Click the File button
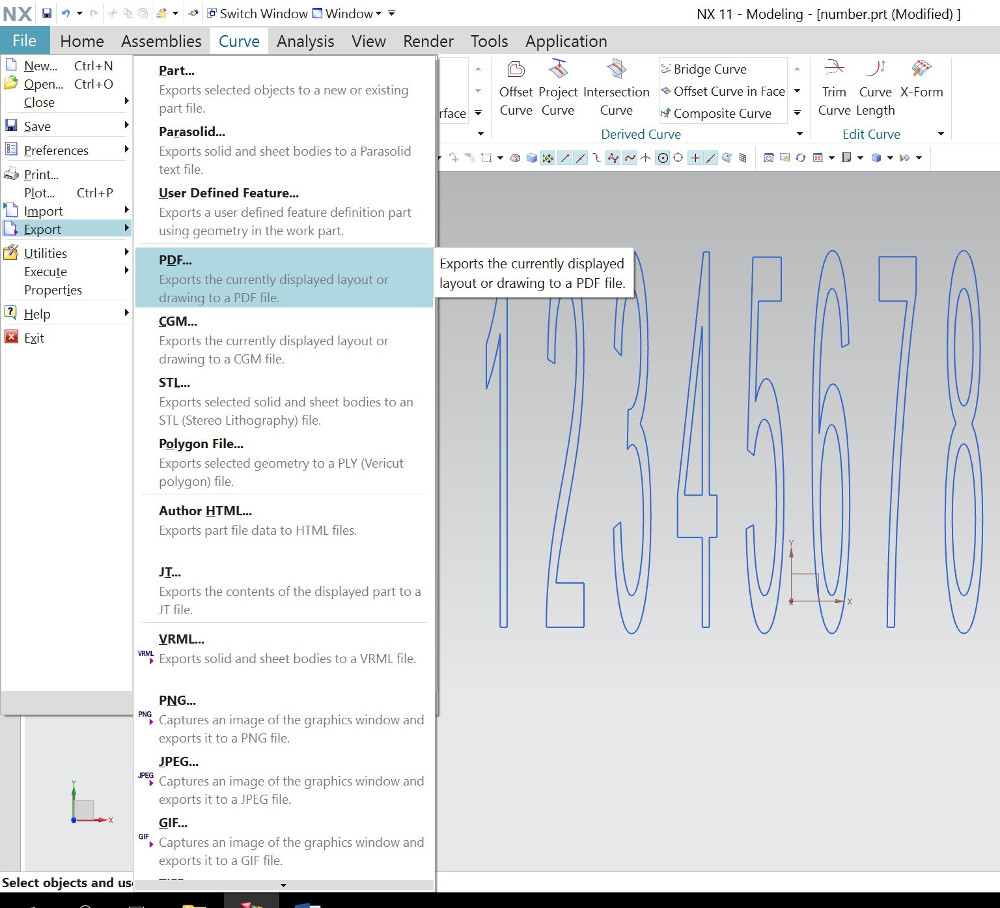The height and width of the screenshot is (908, 1000). [x=24, y=41]
